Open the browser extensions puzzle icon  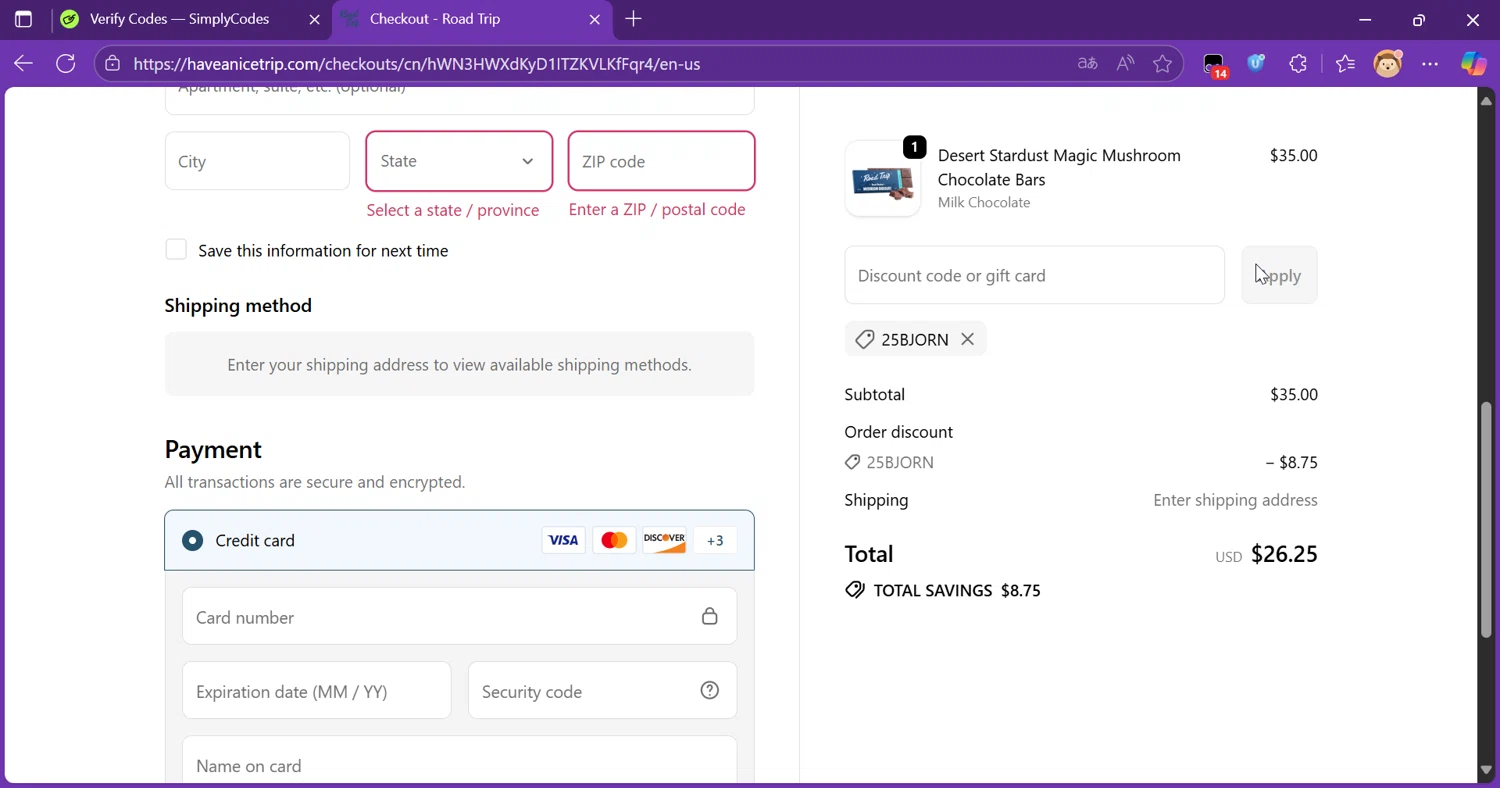point(1298,64)
